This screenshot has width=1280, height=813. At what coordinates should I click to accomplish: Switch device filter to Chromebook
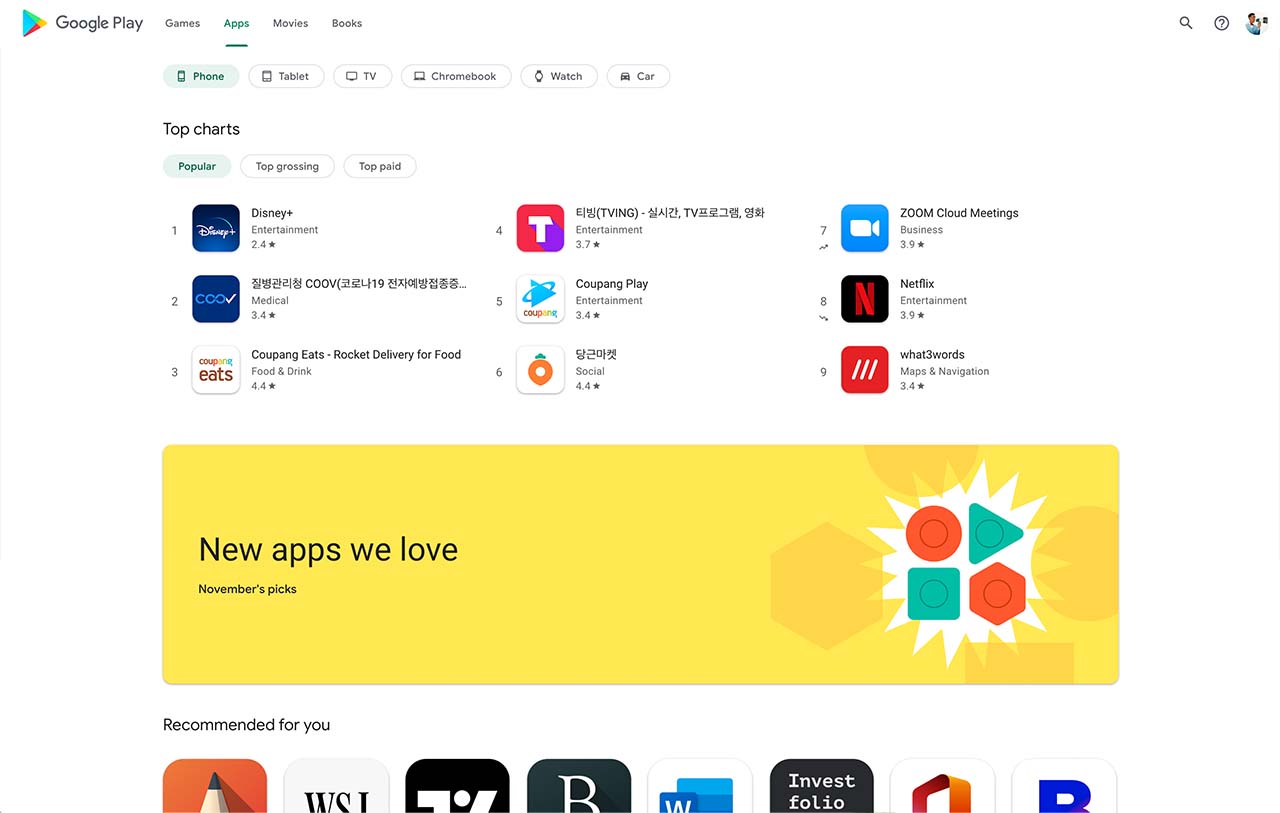tap(456, 76)
